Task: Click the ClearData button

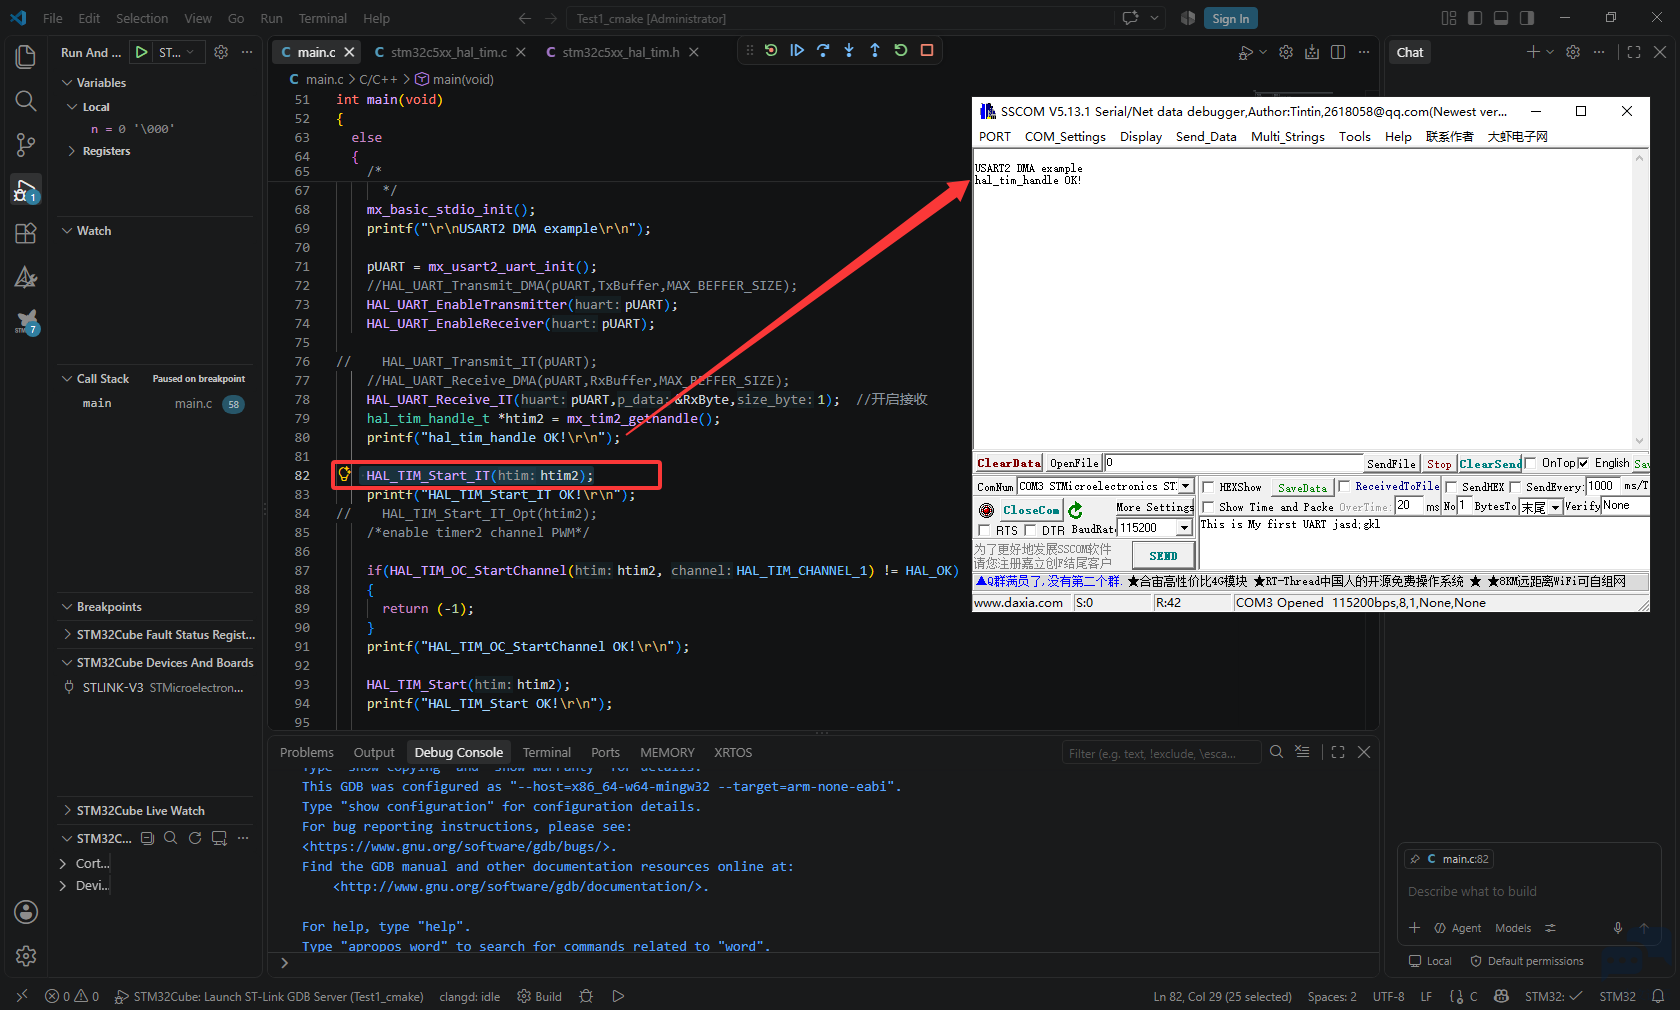Action: tap(1008, 463)
